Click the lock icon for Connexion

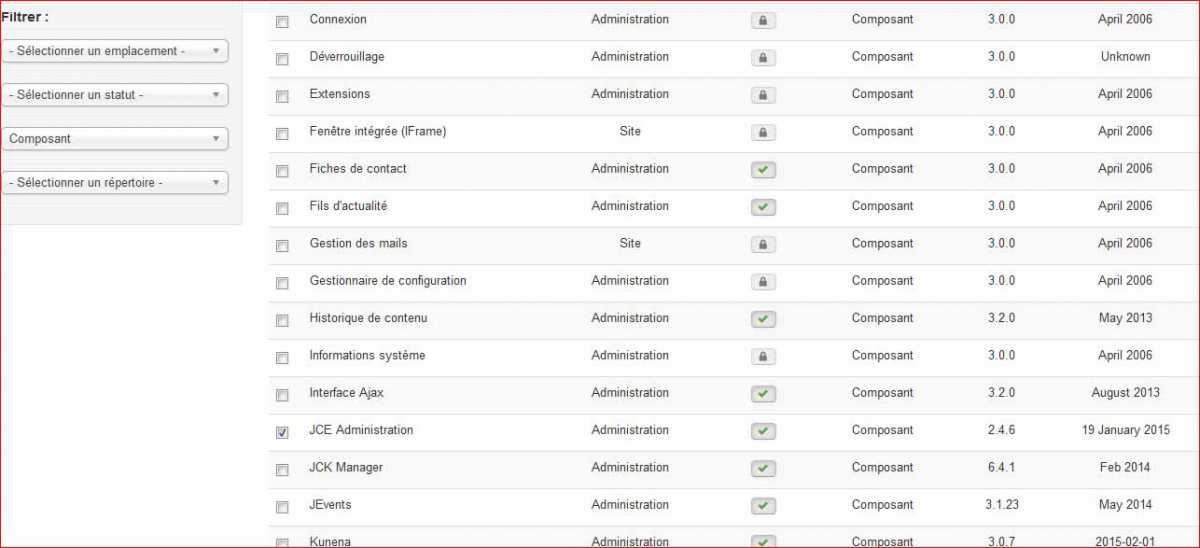point(763,20)
